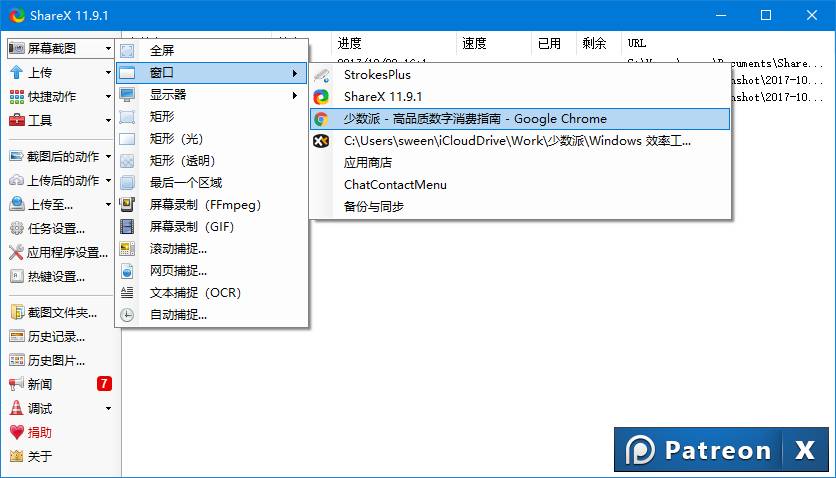Click the Fullscreen capture icon
Image resolution: width=836 pixels, height=478 pixels.
pyautogui.click(x=127, y=51)
